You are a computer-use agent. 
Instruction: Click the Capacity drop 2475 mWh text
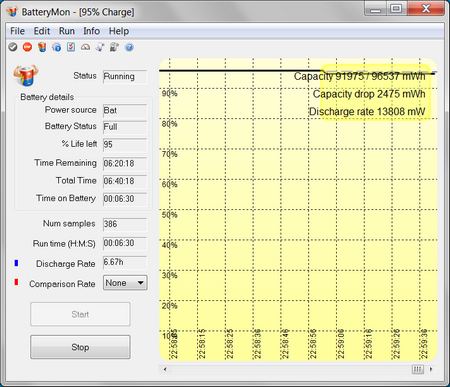click(x=369, y=94)
